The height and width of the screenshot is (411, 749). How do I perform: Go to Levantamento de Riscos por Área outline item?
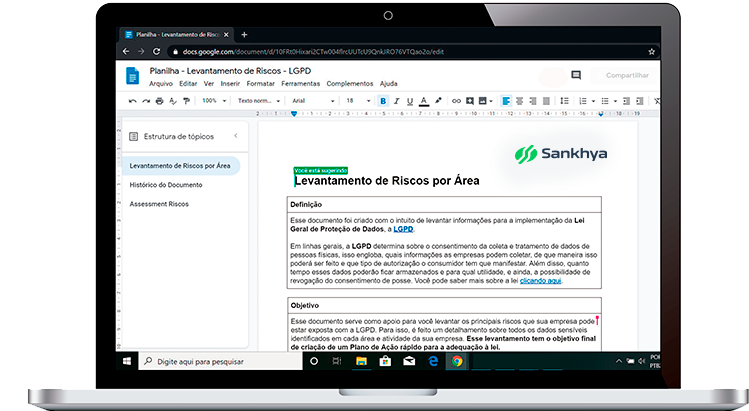click(x=181, y=166)
